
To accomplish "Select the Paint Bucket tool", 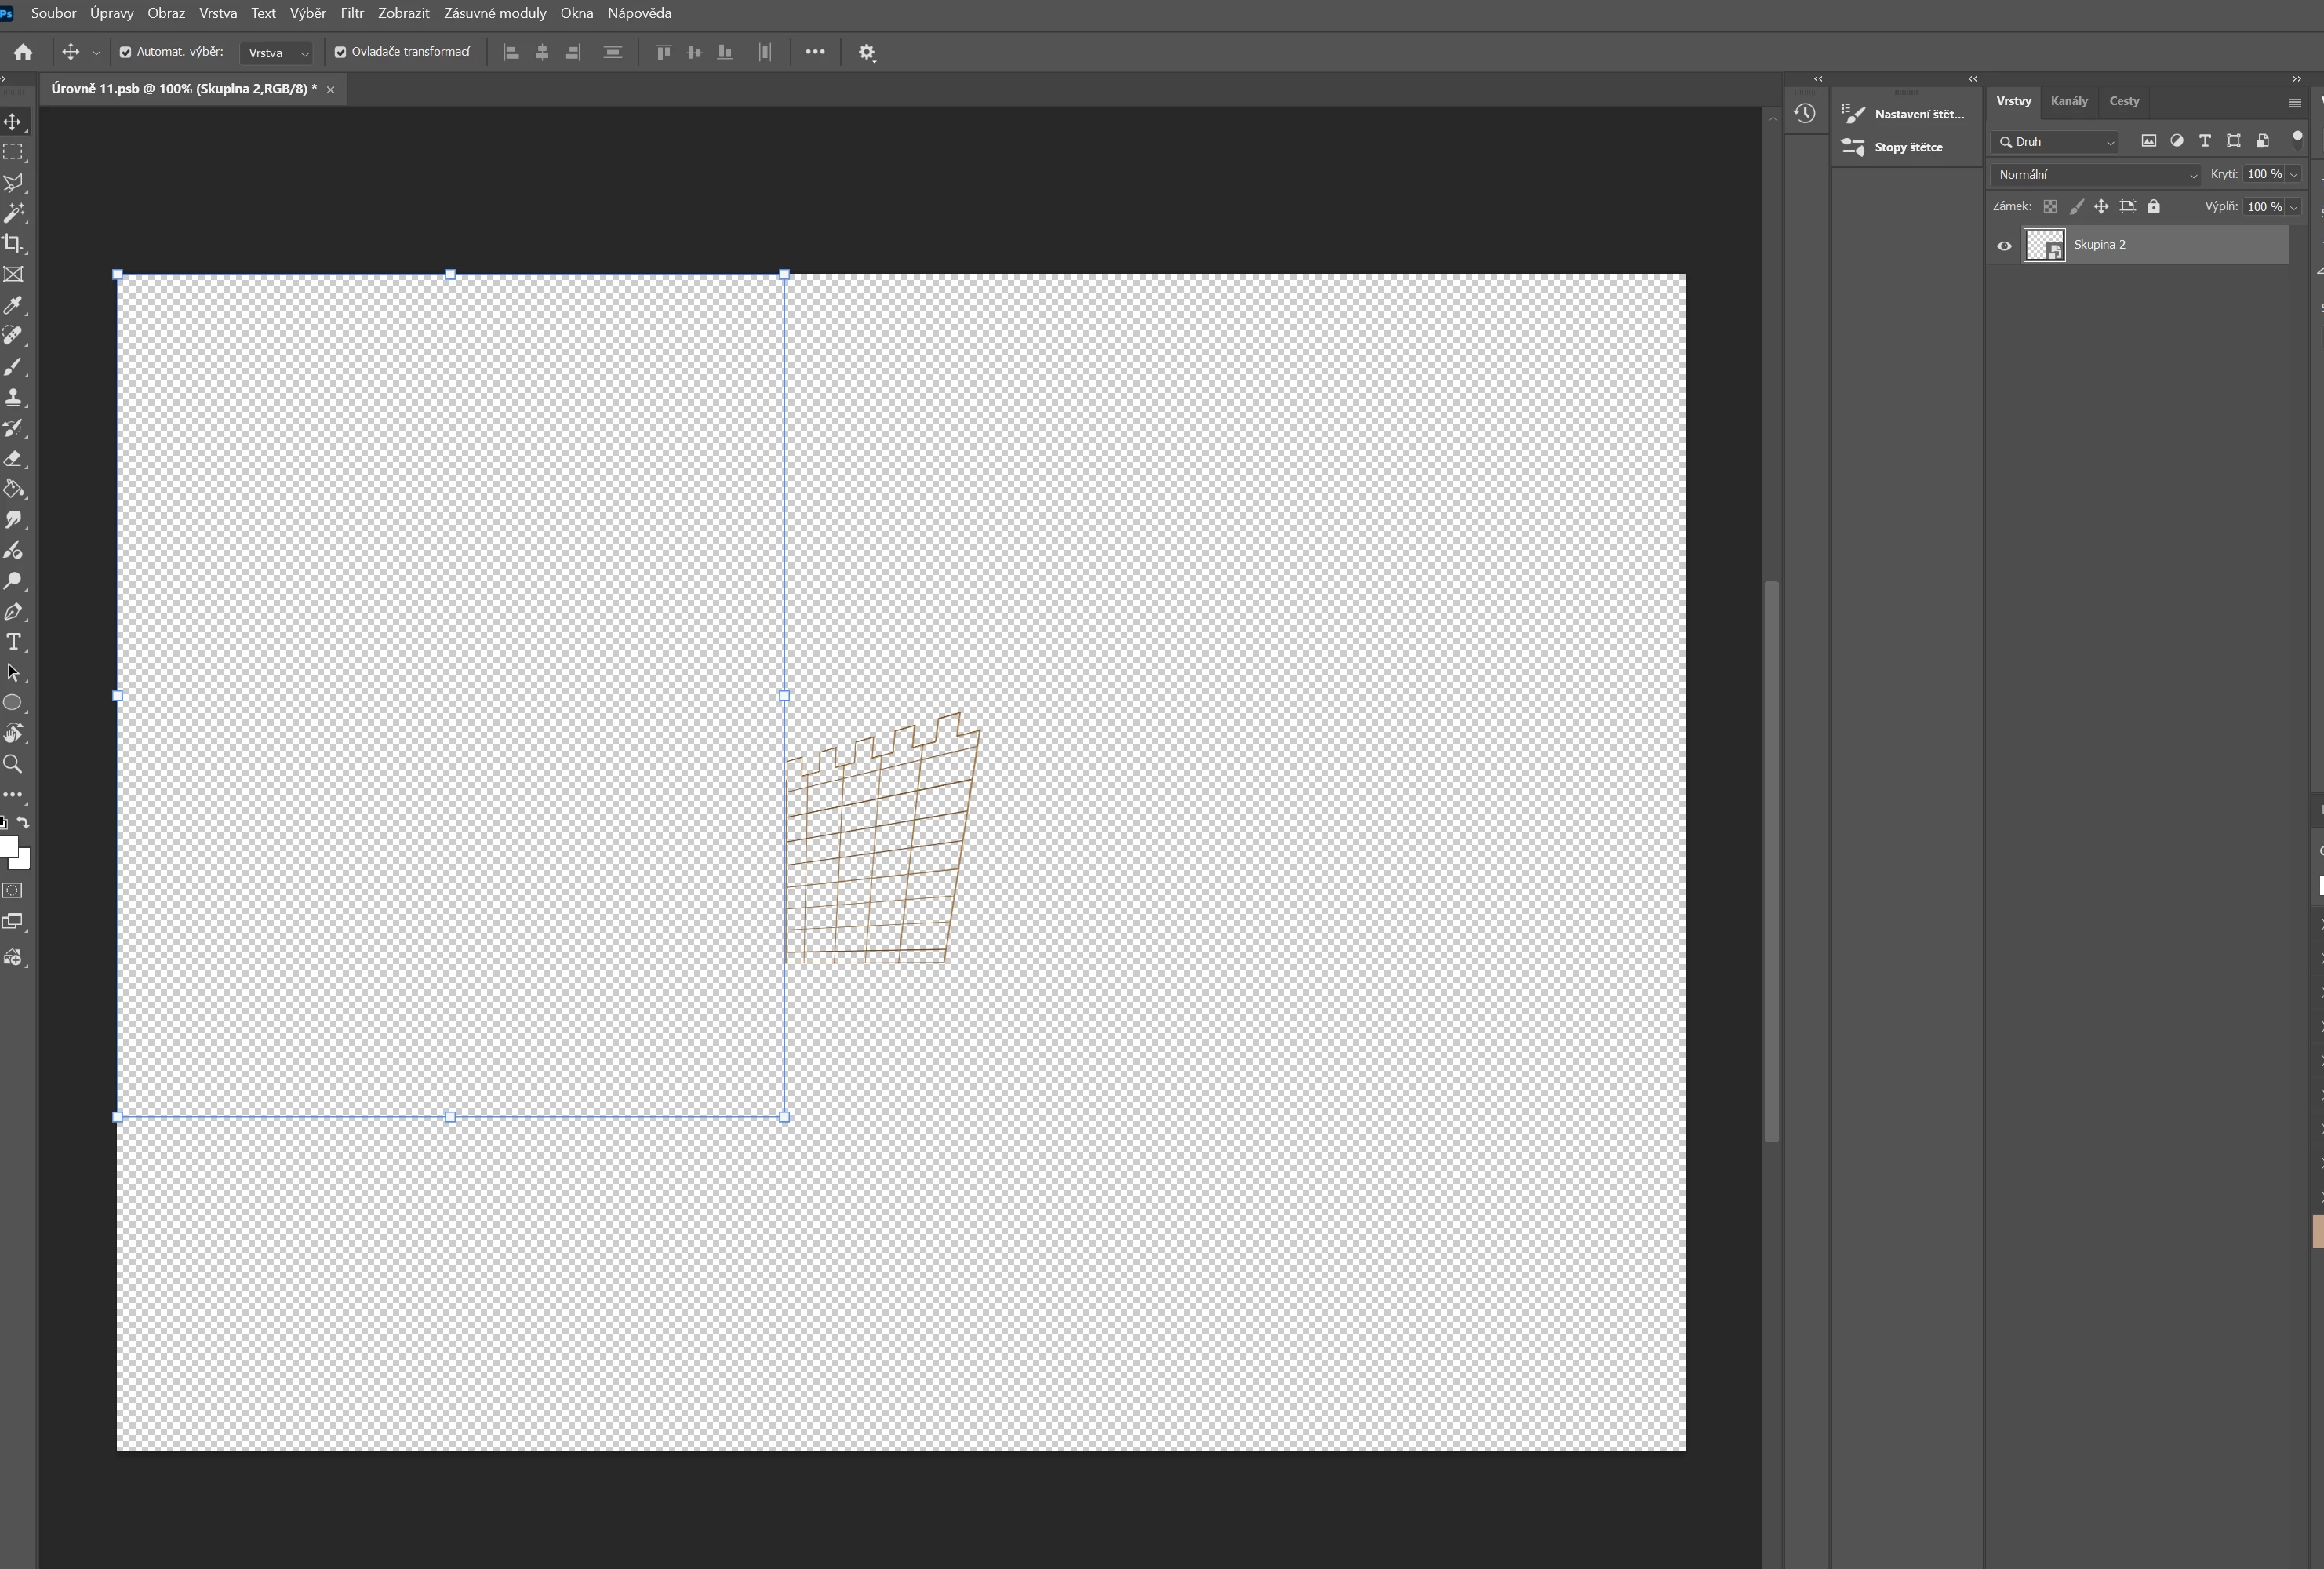I will click(x=13, y=489).
